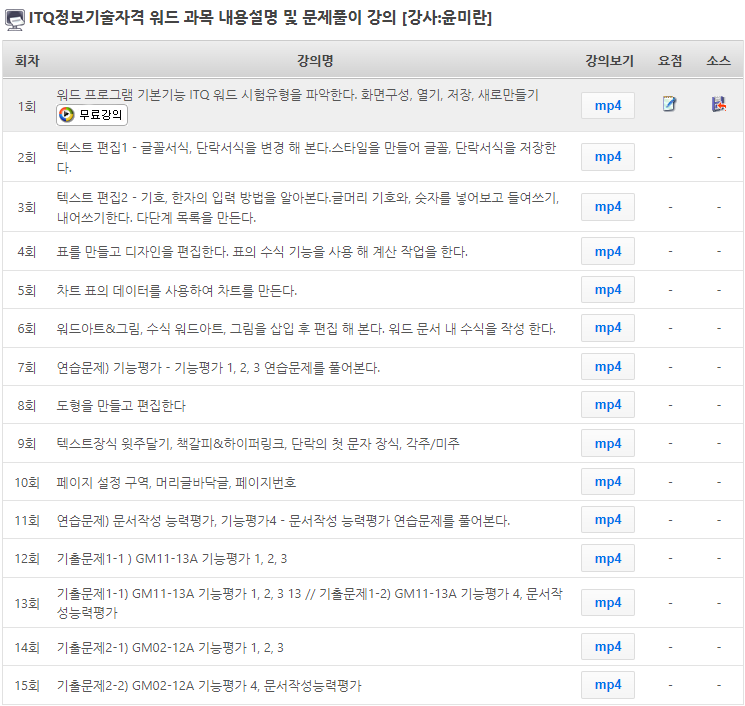Click the 소스 column header

click(x=718, y=61)
